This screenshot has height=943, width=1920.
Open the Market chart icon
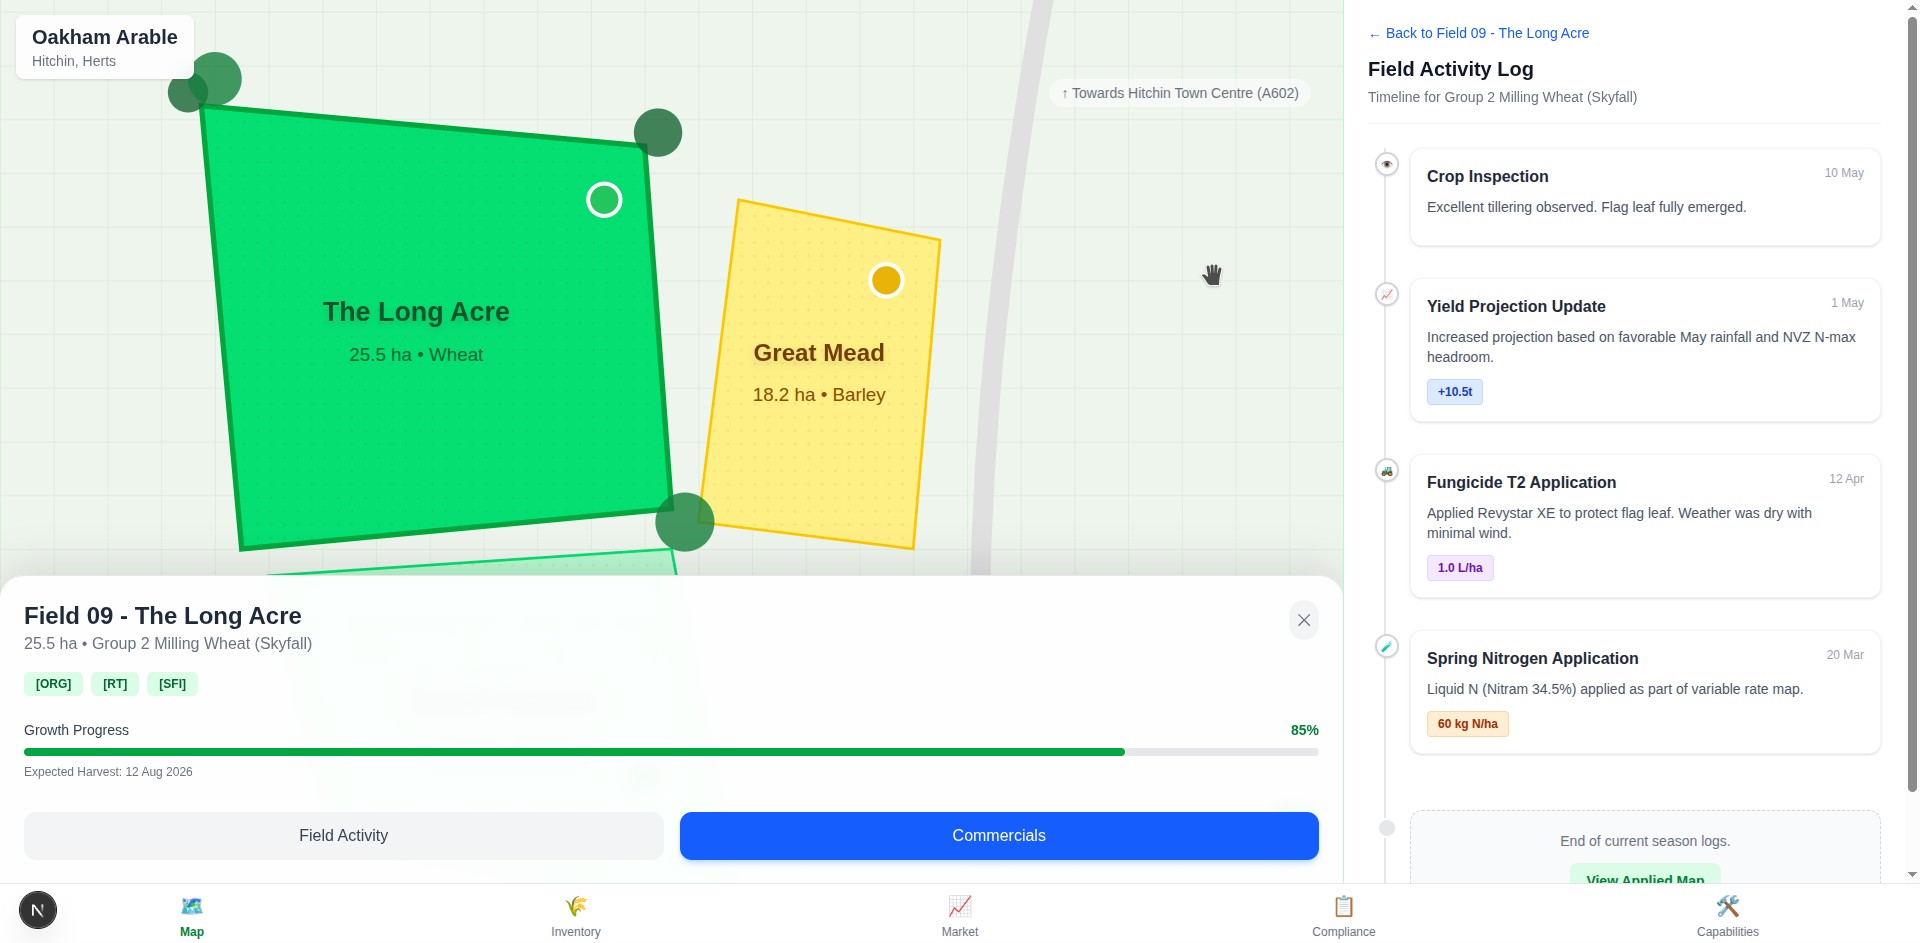(960, 906)
